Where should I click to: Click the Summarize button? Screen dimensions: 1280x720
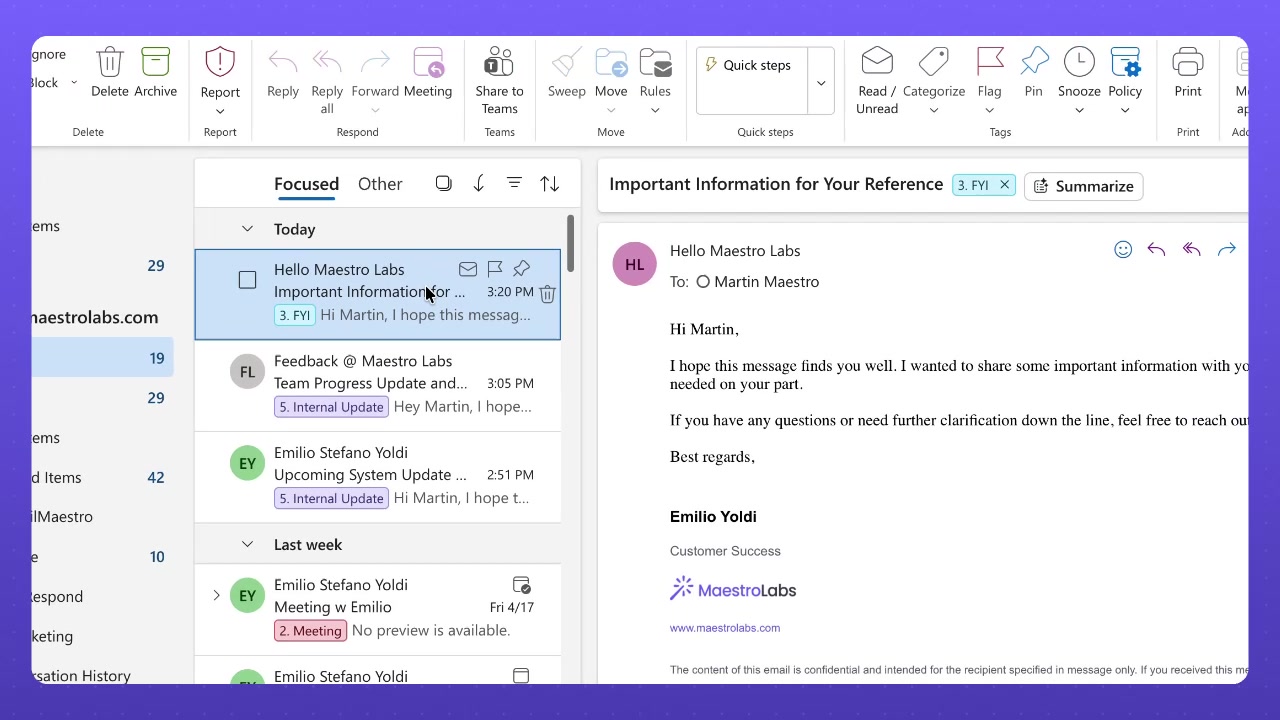1083,186
